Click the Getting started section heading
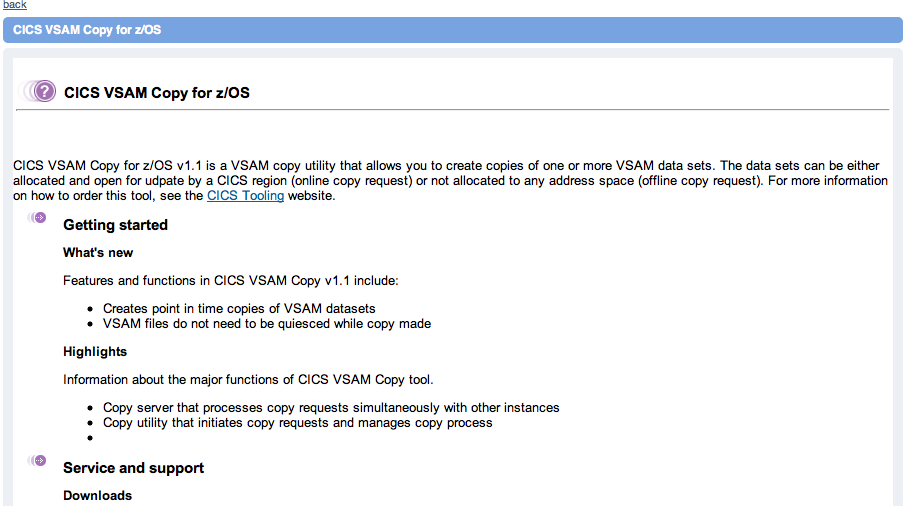This screenshot has width=907, height=506. [x=115, y=225]
